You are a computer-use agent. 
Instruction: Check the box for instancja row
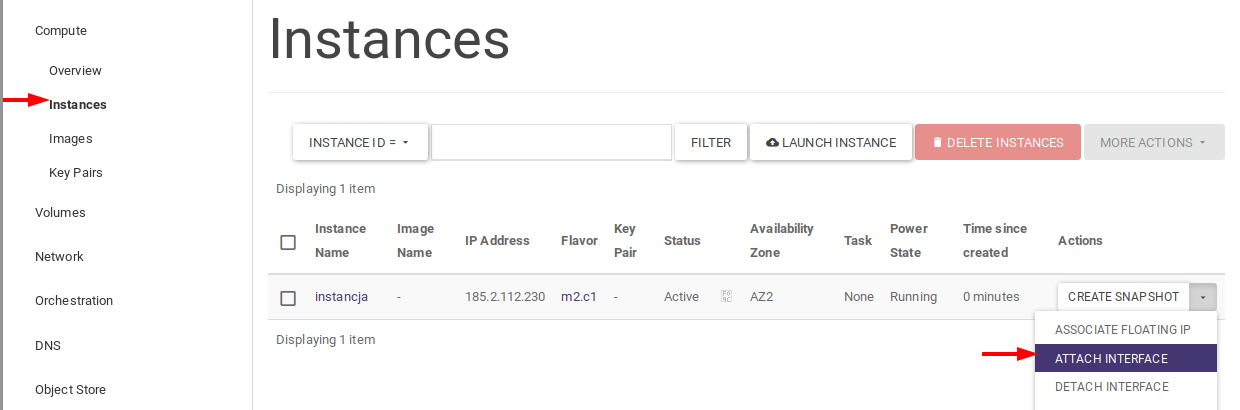[288, 298]
